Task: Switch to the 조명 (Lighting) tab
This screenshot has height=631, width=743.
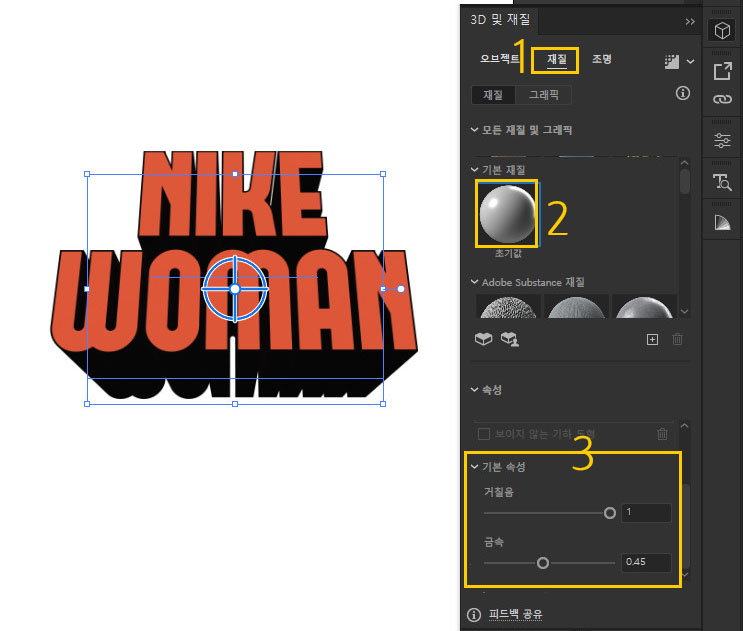Action: click(602, 59)
